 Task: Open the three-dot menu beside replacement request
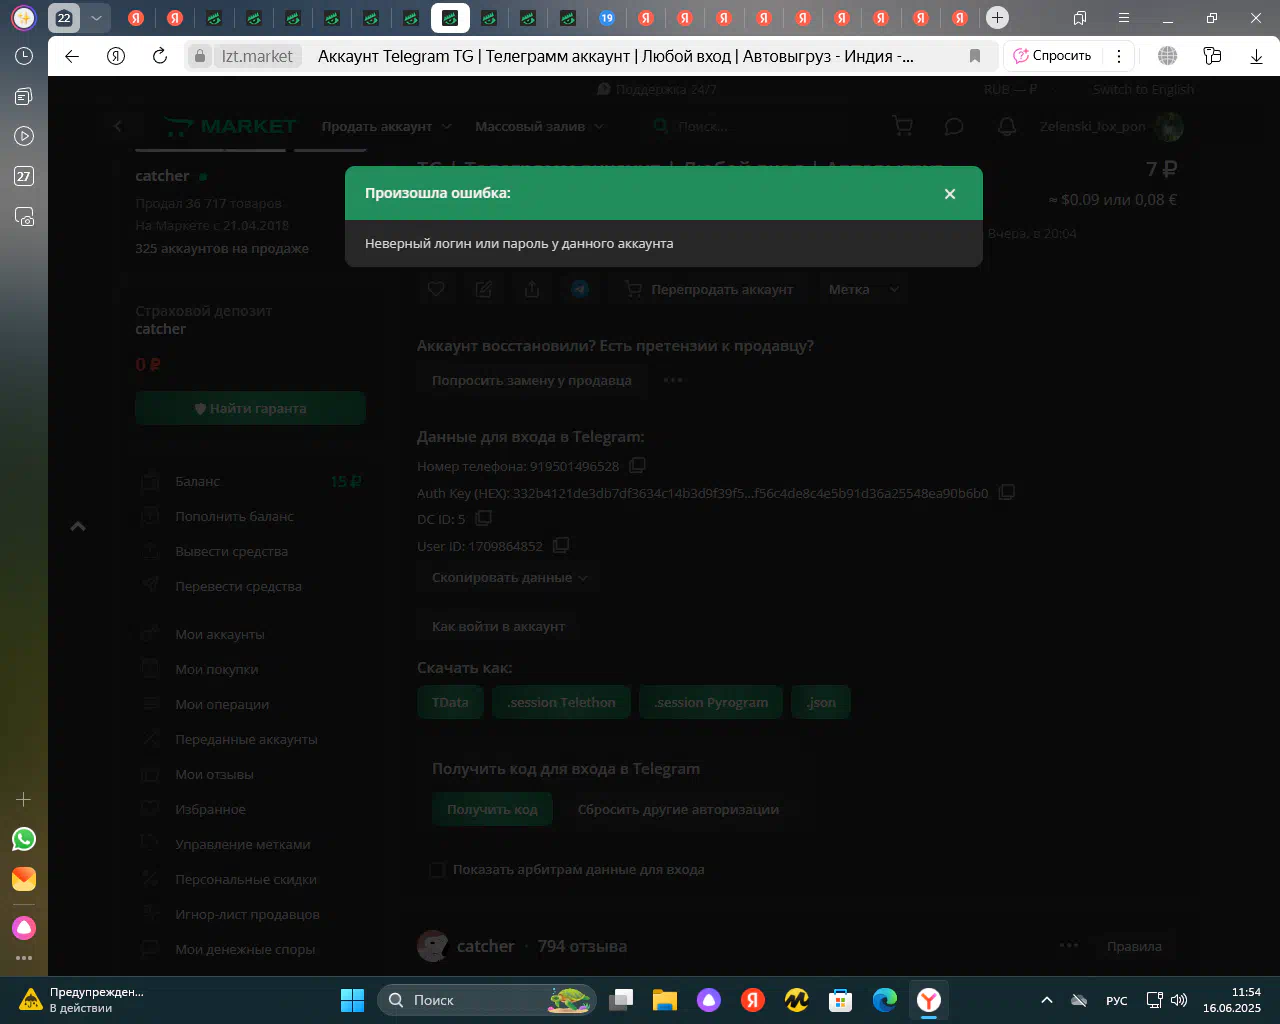click(x=673, y=380)
